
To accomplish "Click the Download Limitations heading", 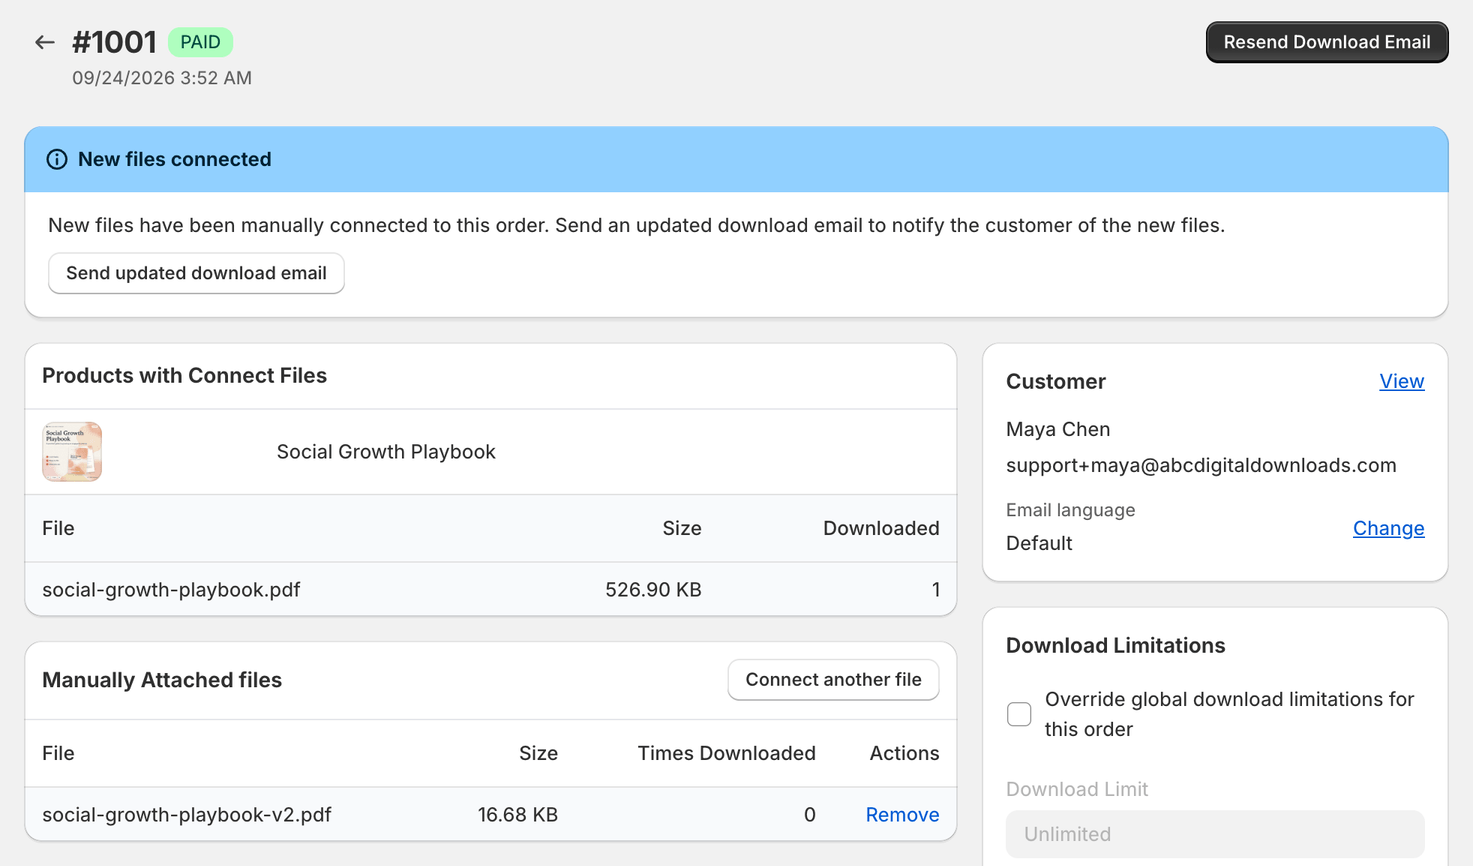I will (1115, 645).
